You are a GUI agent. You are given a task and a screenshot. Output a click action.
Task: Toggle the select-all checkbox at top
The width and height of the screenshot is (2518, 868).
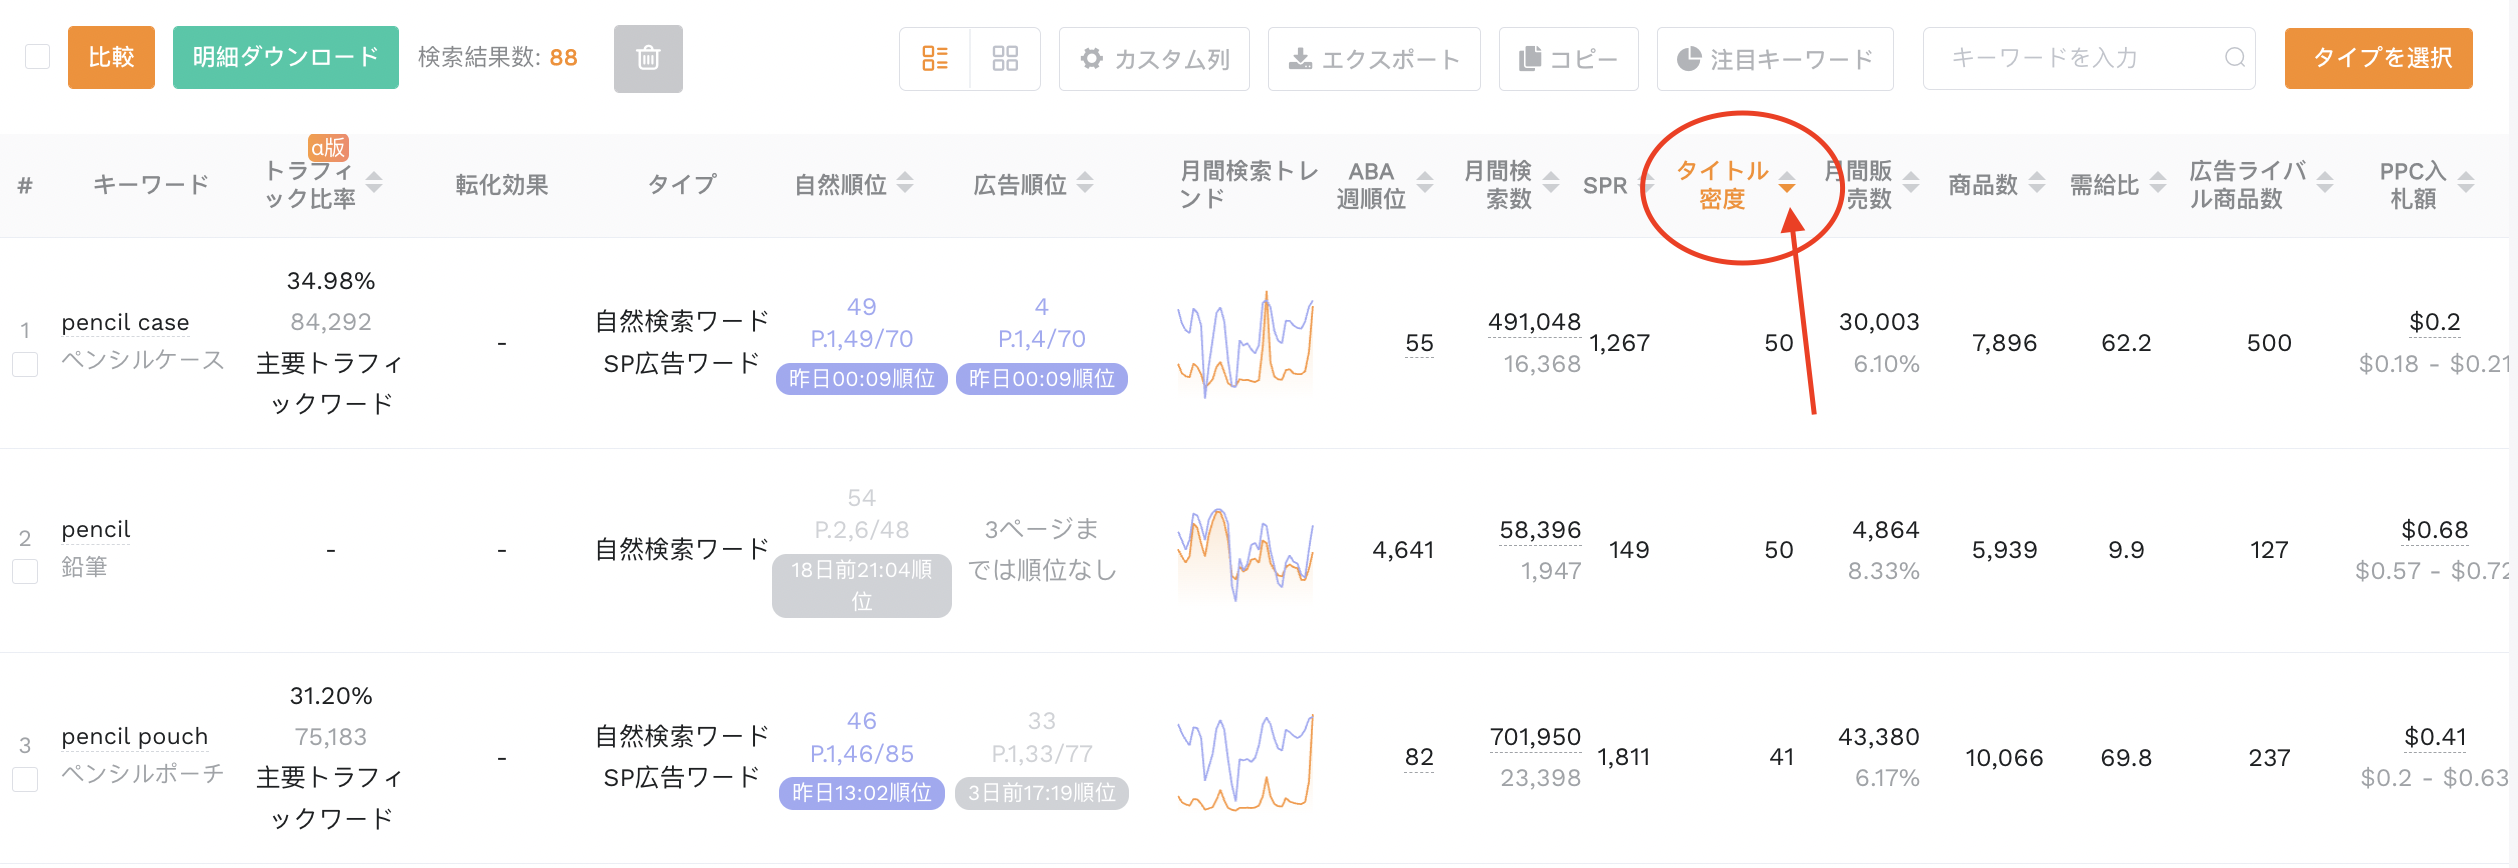tap(37, 57)
